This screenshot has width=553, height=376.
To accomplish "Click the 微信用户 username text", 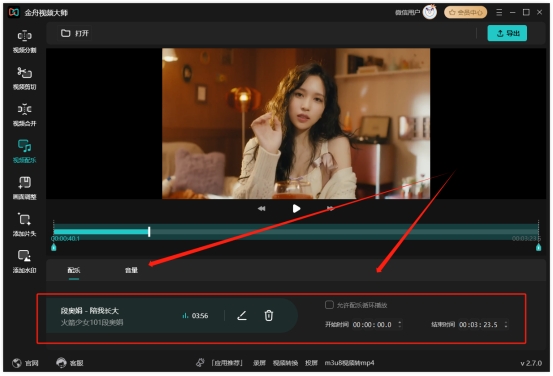I will 407,13.
